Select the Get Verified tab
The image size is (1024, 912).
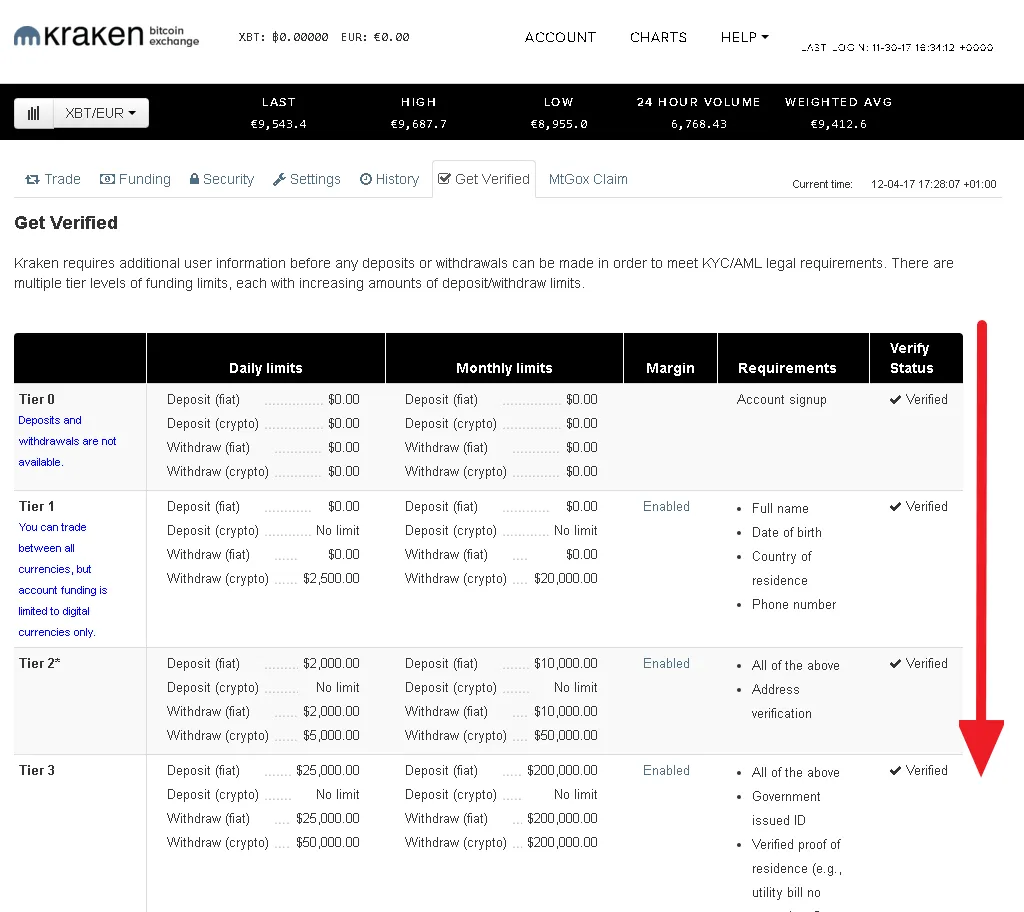point(484,179)
